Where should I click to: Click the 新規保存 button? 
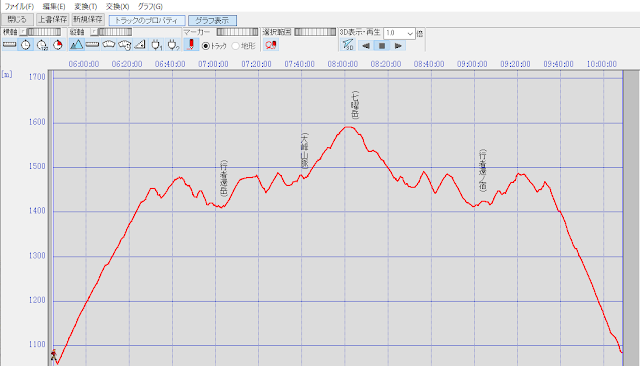88,20
